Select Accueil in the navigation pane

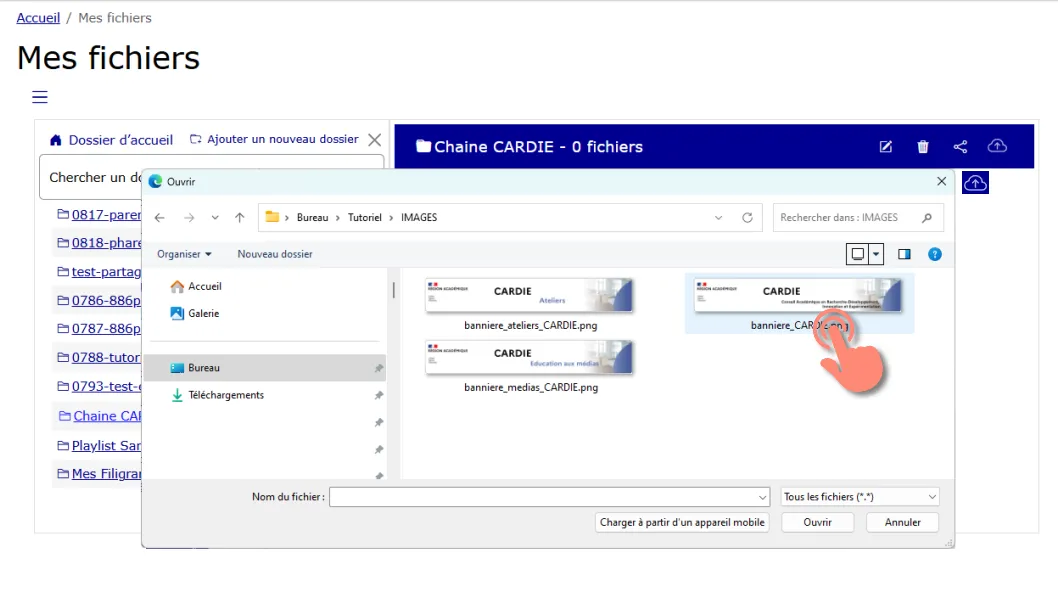pos(196,286)
